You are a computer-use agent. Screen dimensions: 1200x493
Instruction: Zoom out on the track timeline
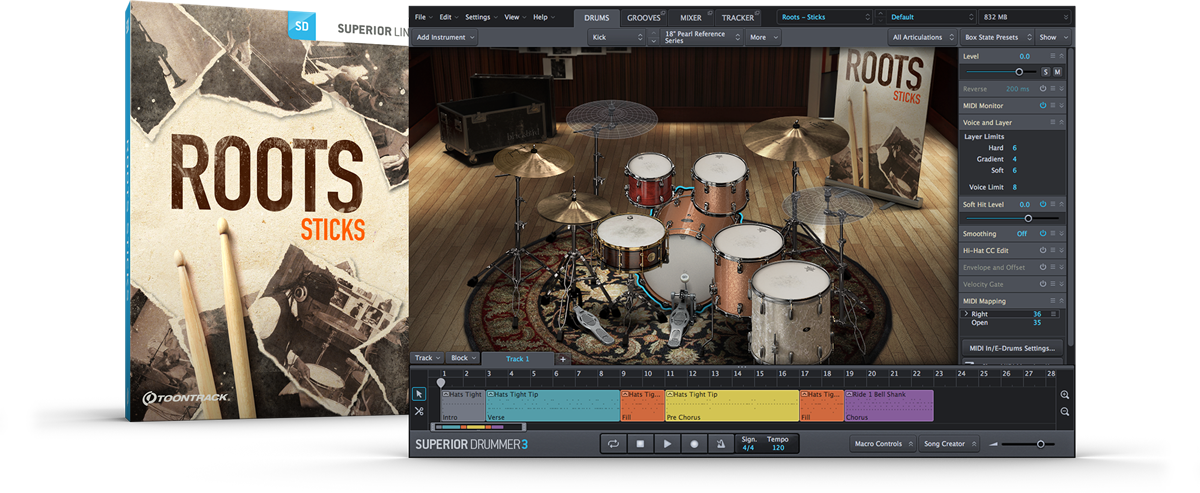point(1065,412)
